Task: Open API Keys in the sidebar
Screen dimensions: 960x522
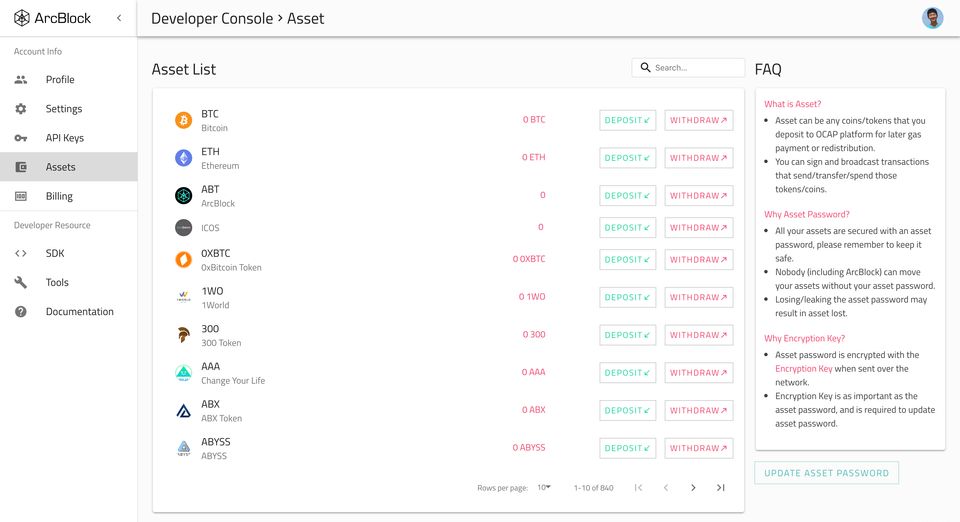Action: pos(65,138)
